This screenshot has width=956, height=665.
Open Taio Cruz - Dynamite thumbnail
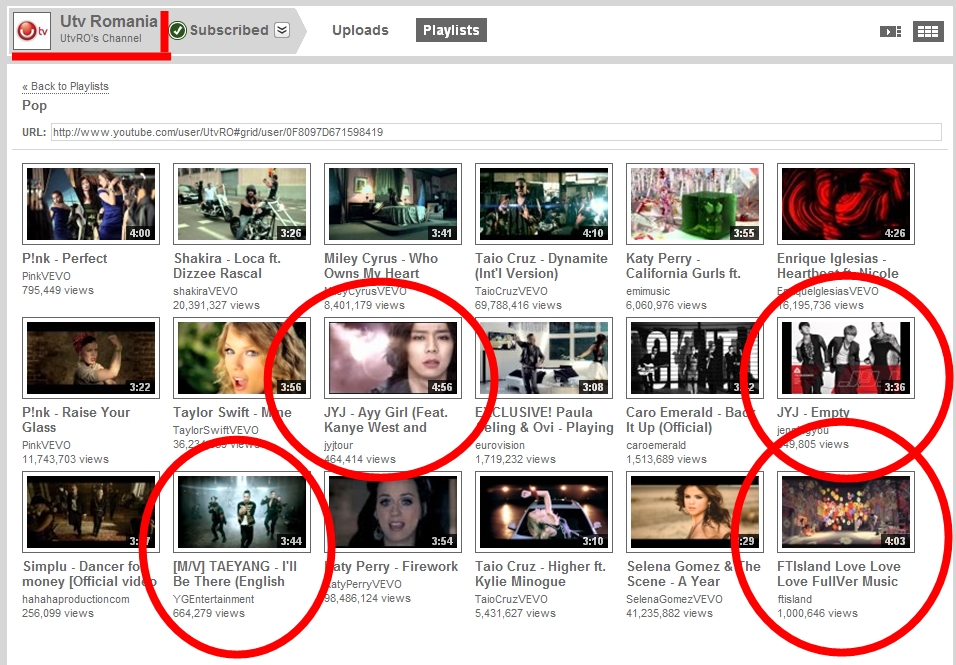(x=544, y=204)
